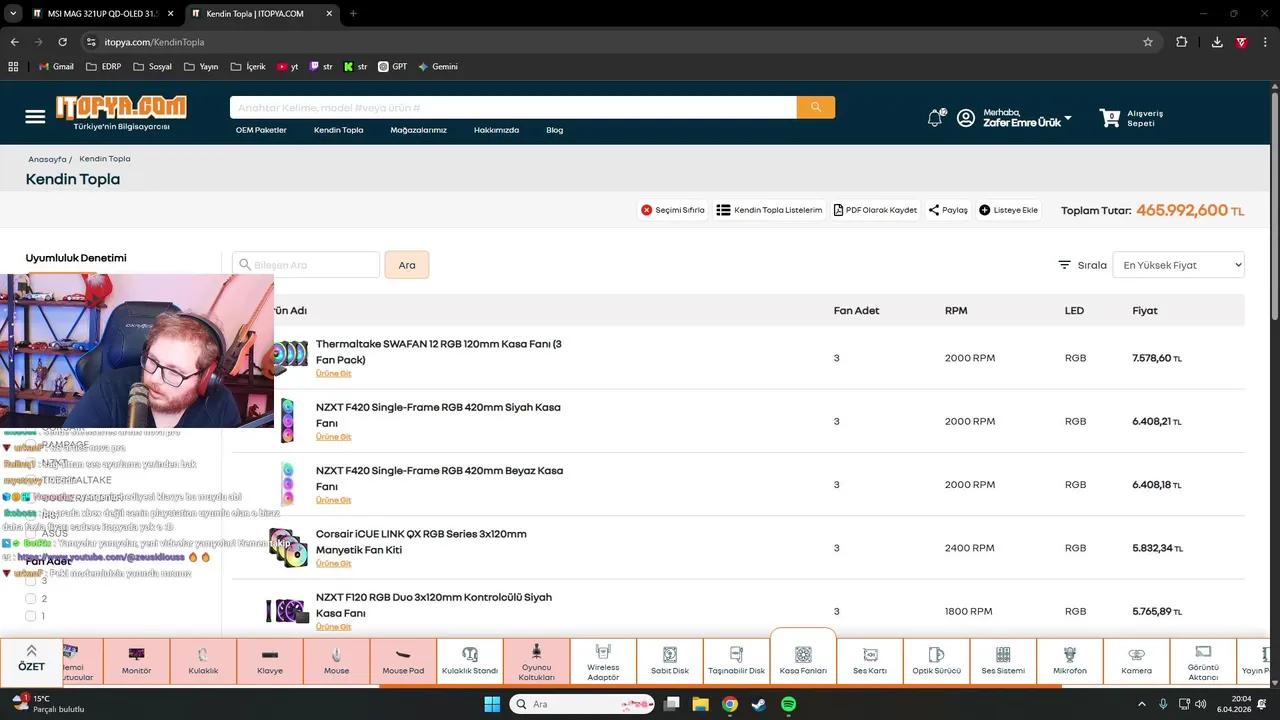Select the Wireless Adaptör category icon
1280x720 pixels.
[x=603, y=650]
